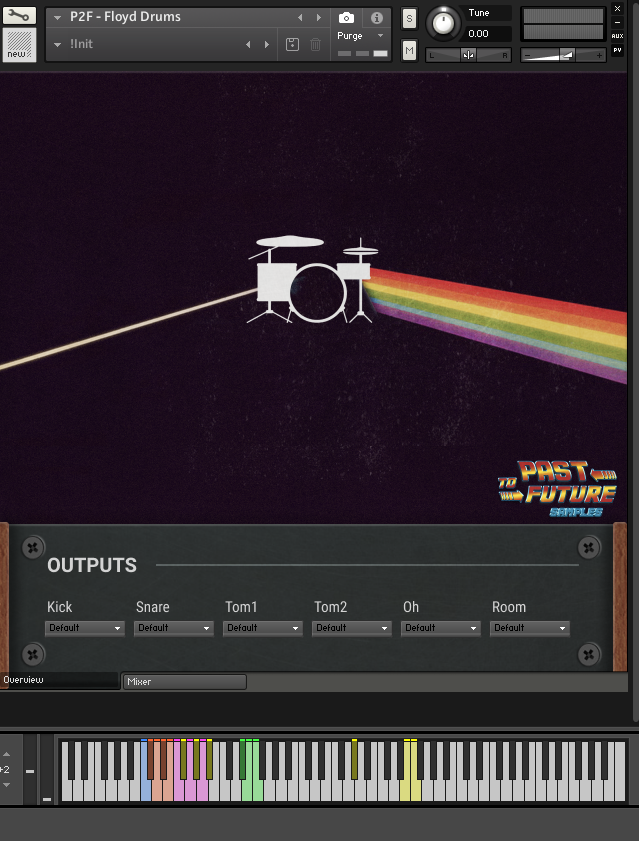Click the Tune knob
Screen dimensions: 639x841
click(x=443, y=23)
